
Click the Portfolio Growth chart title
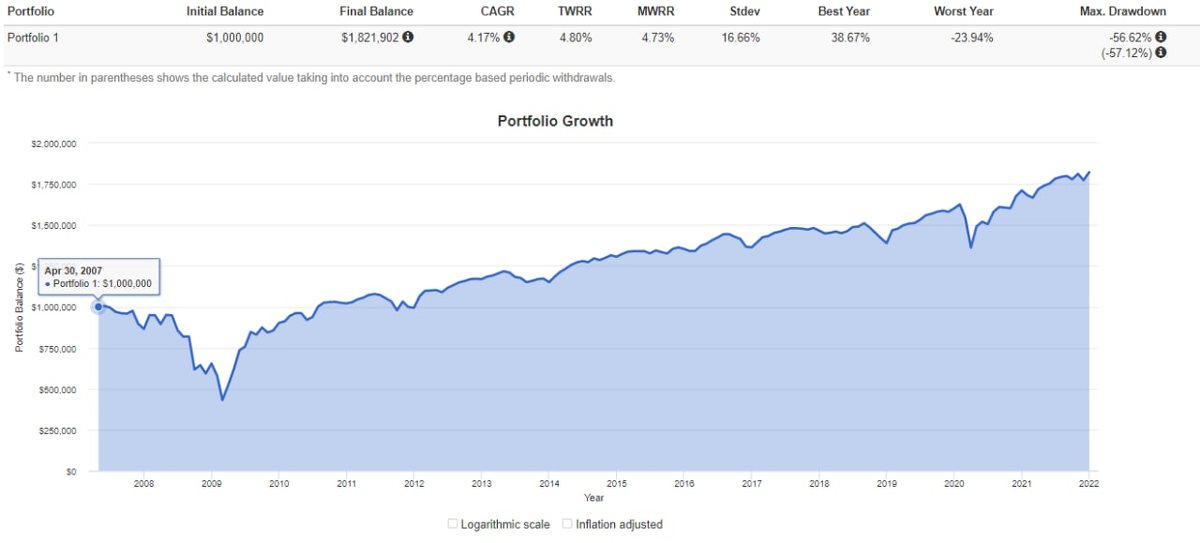(555, 121)
